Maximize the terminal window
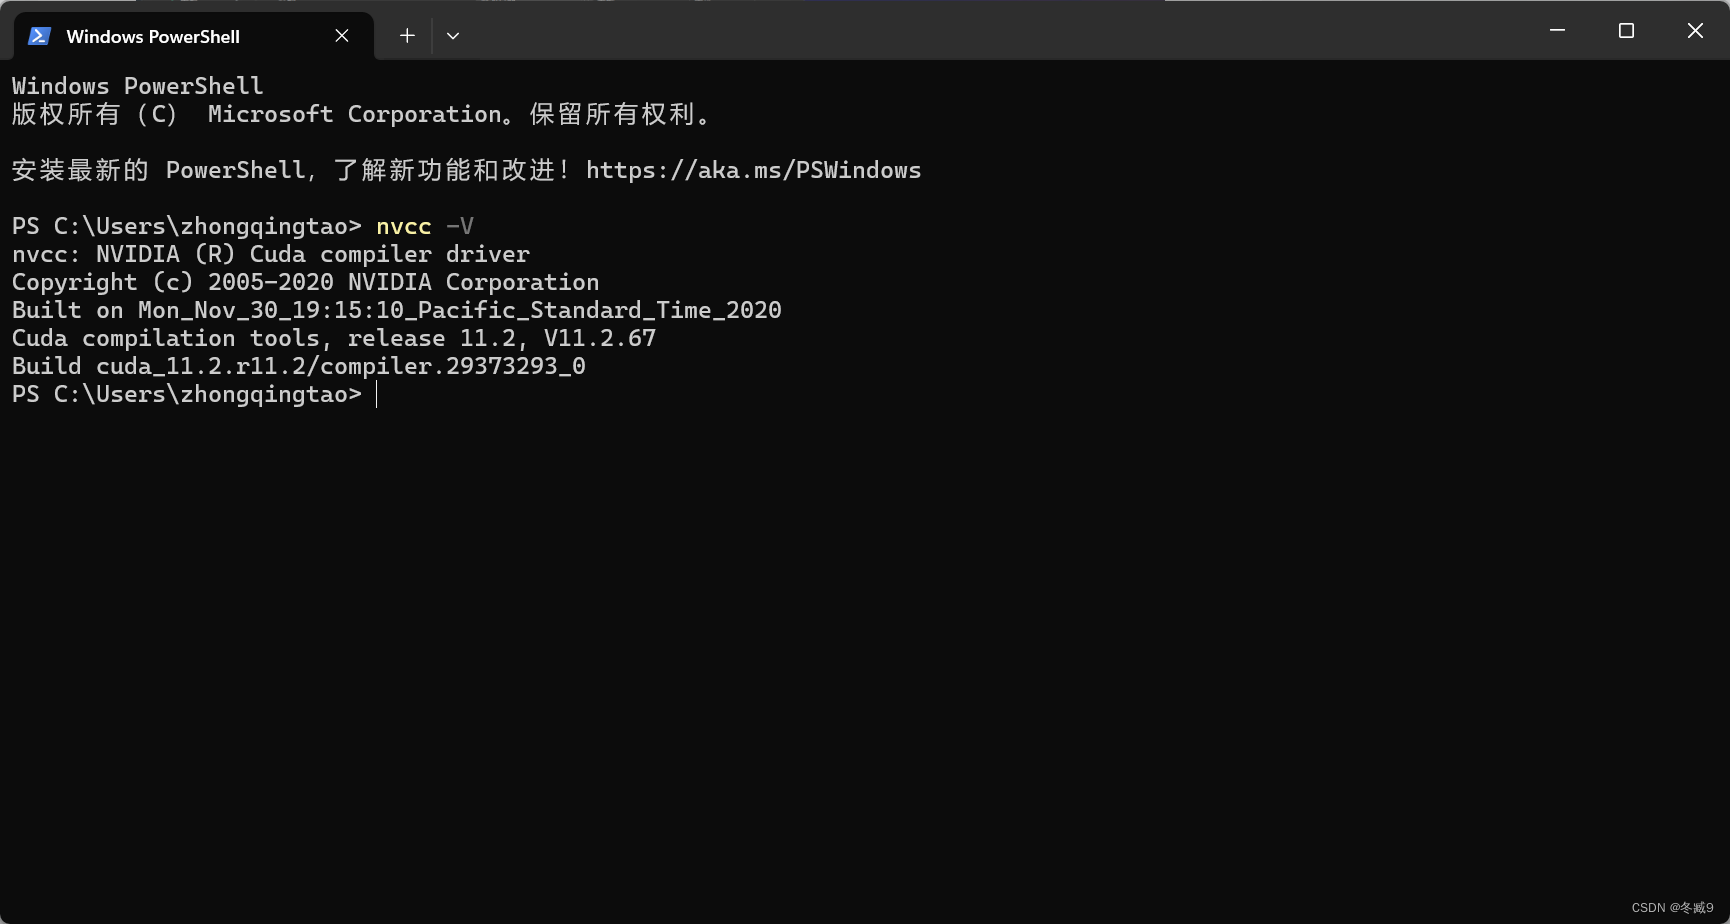The height and width of the screenshot is (924, 1730). [x=1625, y=30]
